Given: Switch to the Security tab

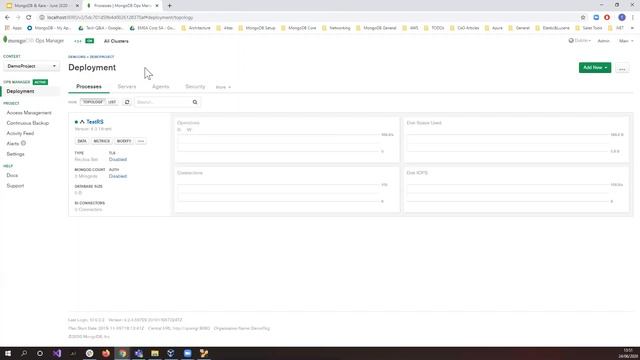Looking at the screenshot, I should (195, 87).
